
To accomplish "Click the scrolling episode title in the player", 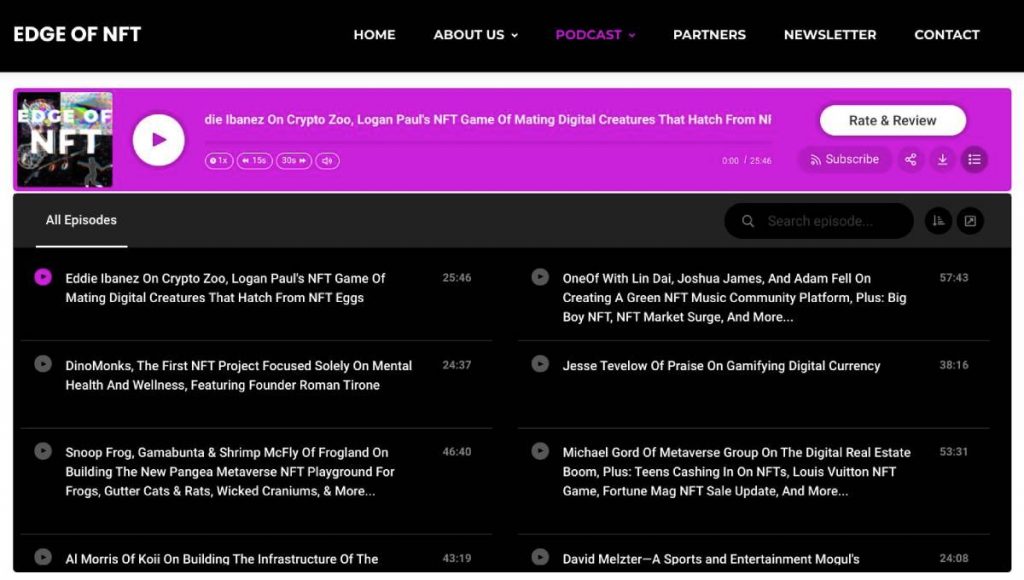I will point(488,120).
